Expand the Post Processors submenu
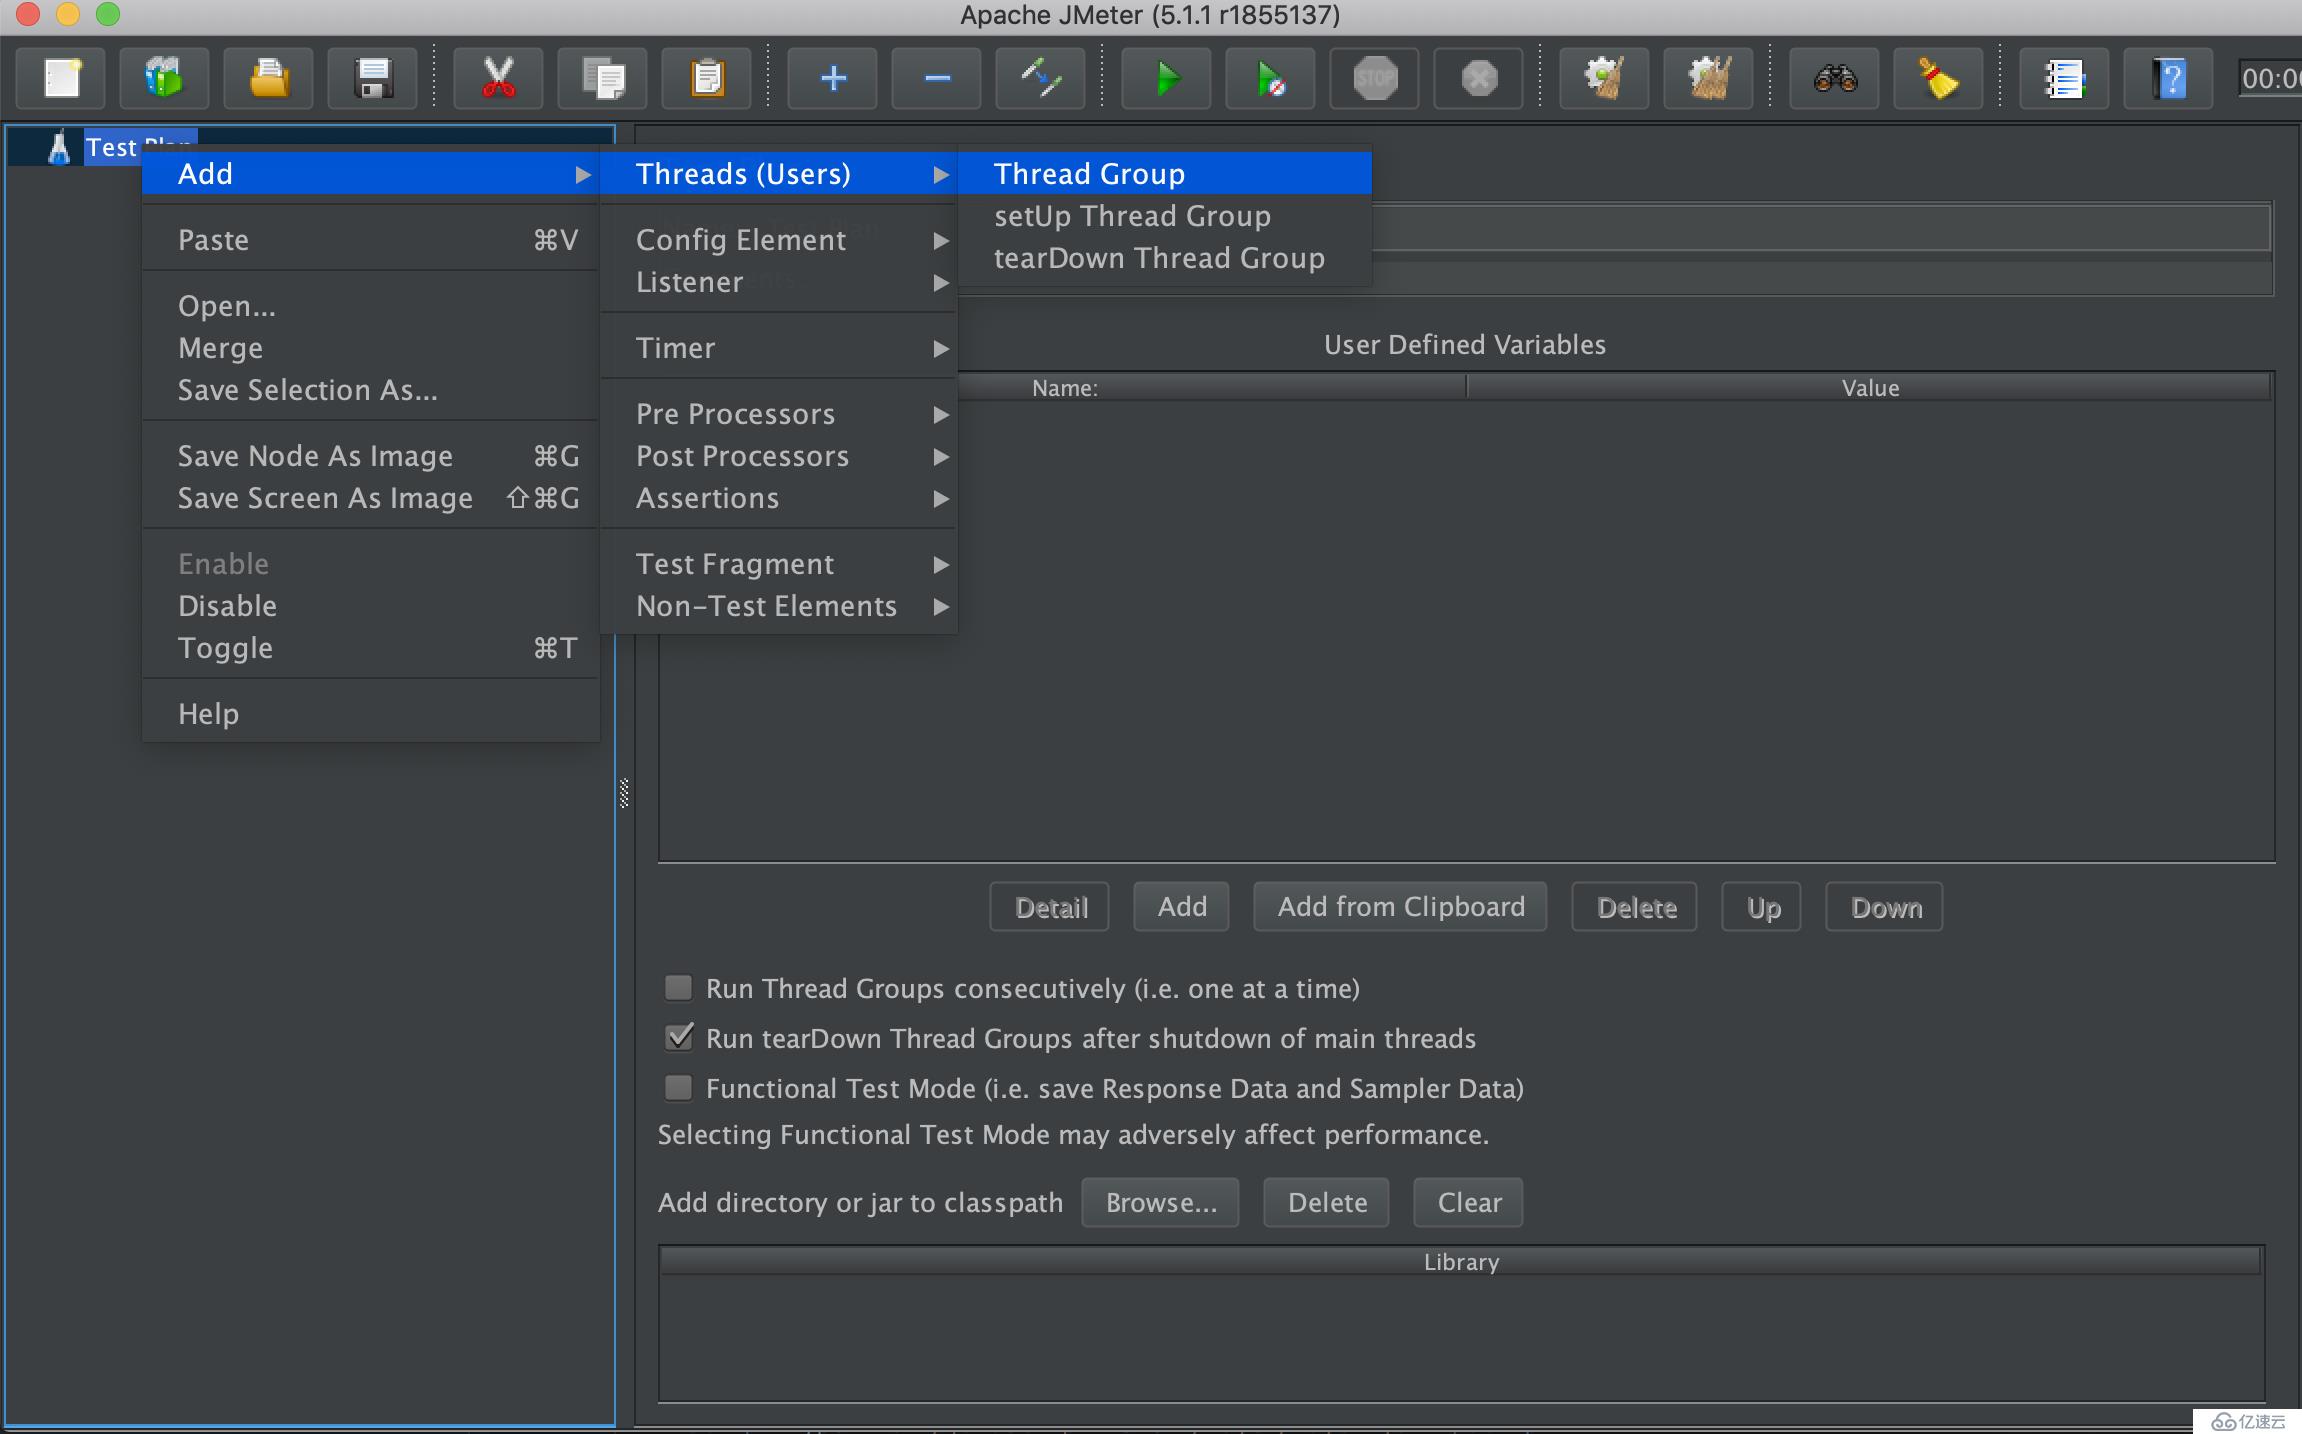The height and width of the screenshot is (1434, 2302). pos(784,454)
